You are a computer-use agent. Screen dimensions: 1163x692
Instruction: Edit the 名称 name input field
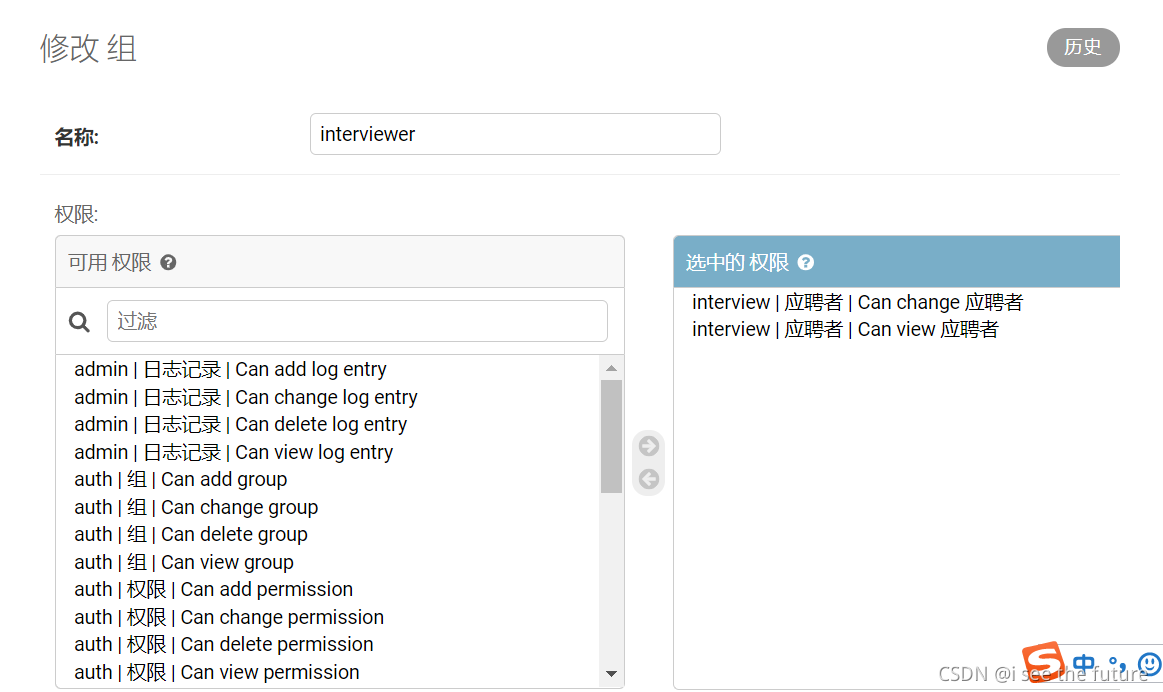coord(515,134)
